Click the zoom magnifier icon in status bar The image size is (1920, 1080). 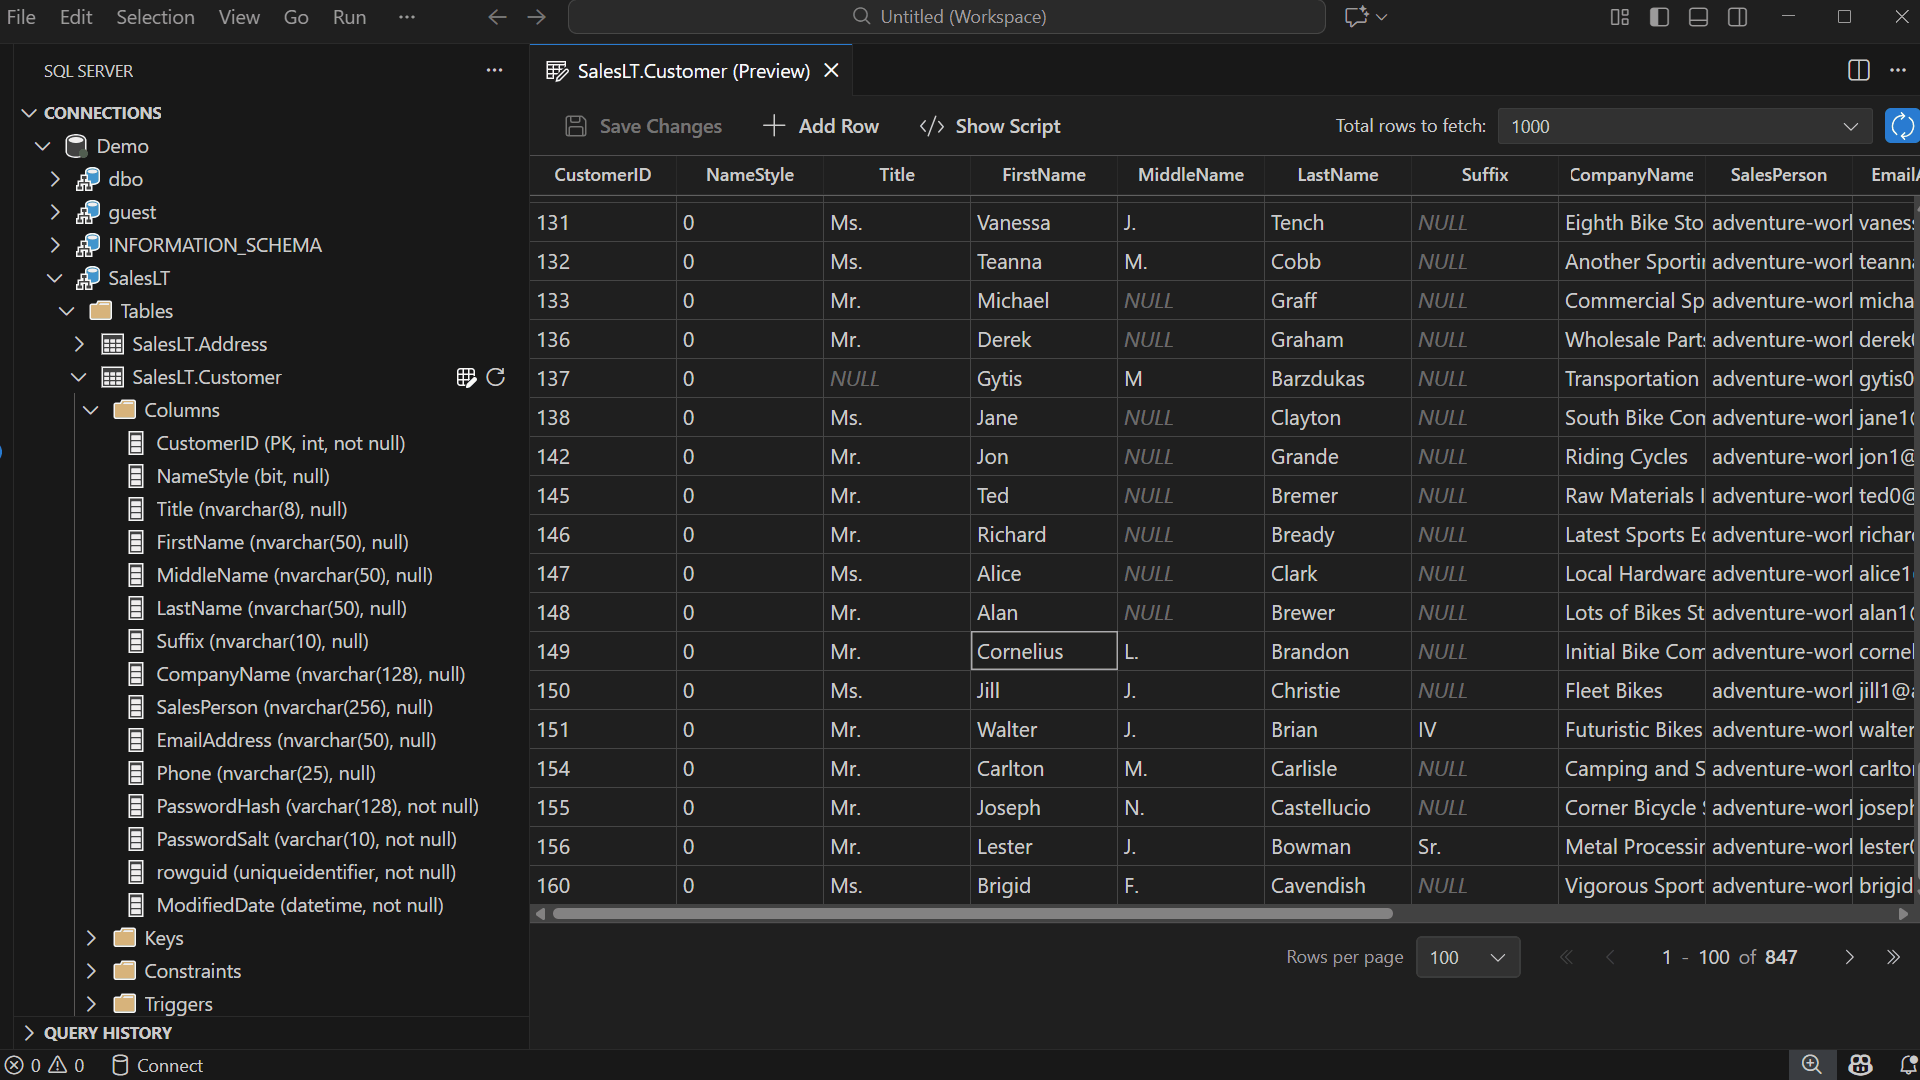point(1813,1065)
